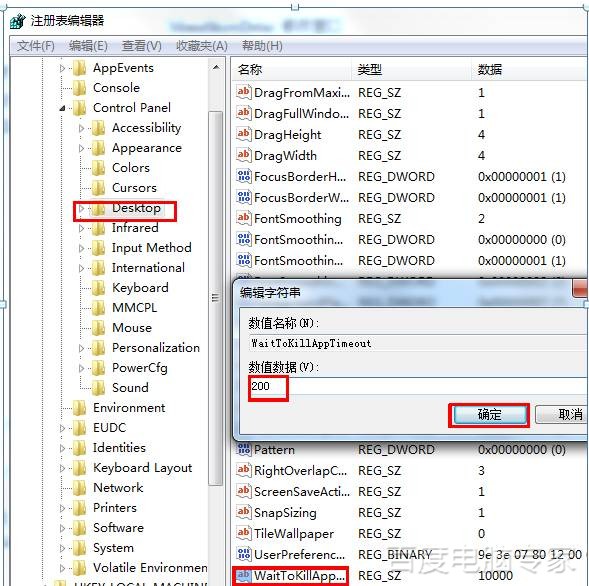This screenshot has height=586, width=589.
Task: Click the 数值数据 field containing 200
Action: [x=418, y=386]
